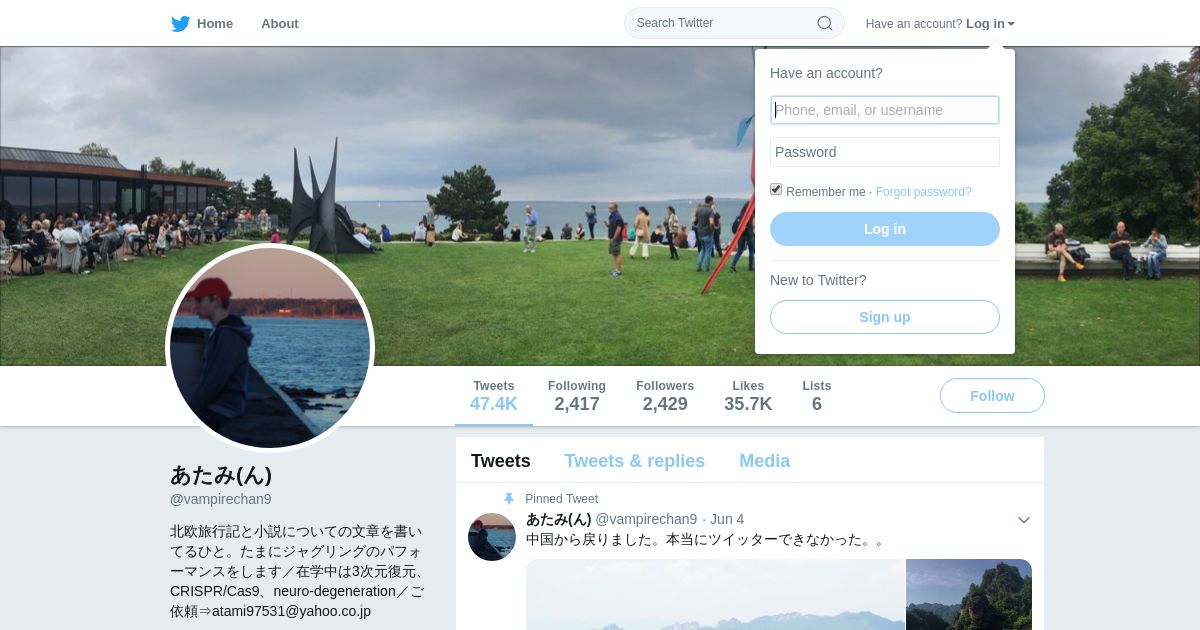Click the tweet author's @vampirechan9 handle
The width and height of the screenshot is (1200, 630).
coord(646,519)
